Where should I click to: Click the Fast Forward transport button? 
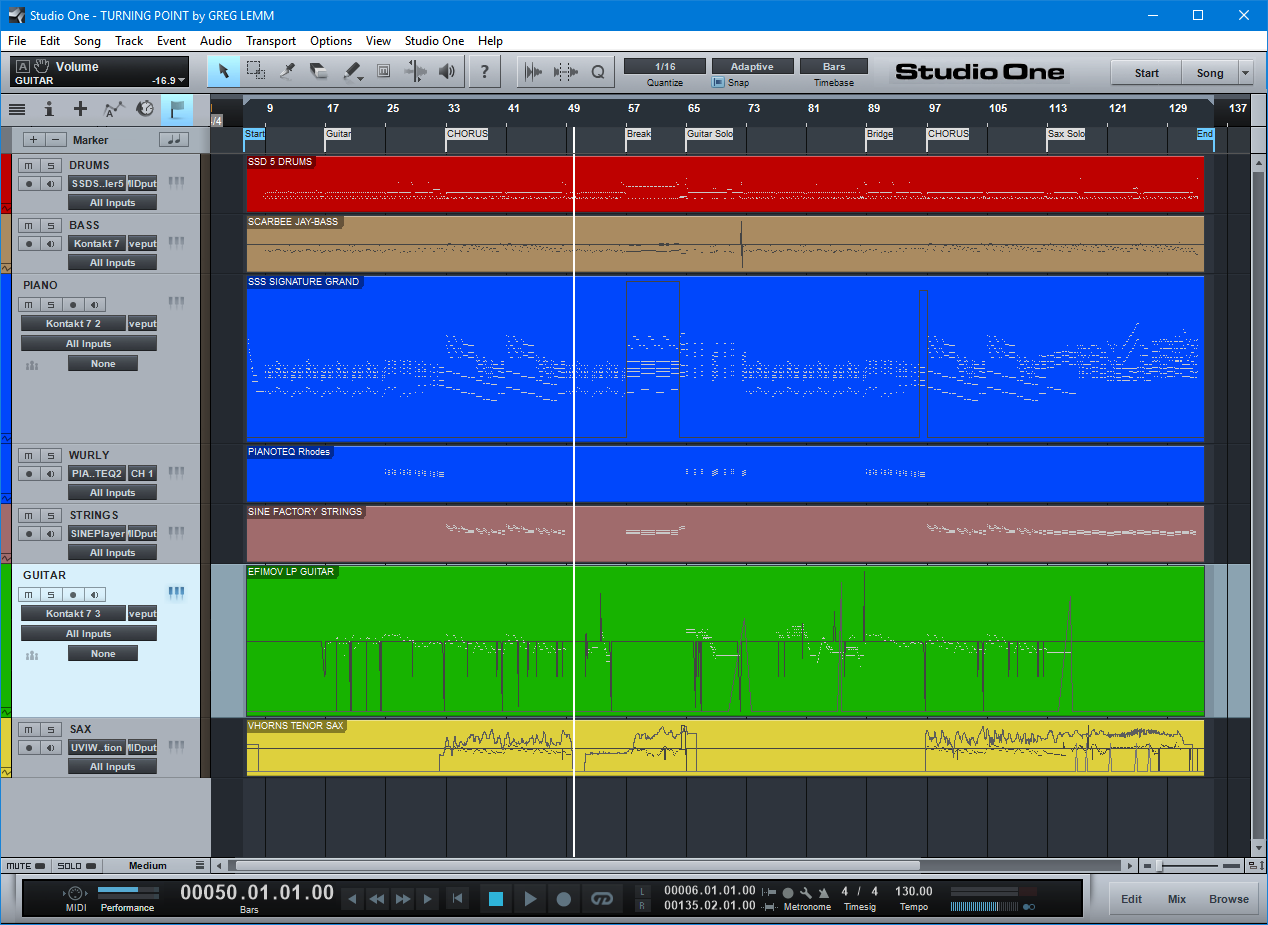403,899
